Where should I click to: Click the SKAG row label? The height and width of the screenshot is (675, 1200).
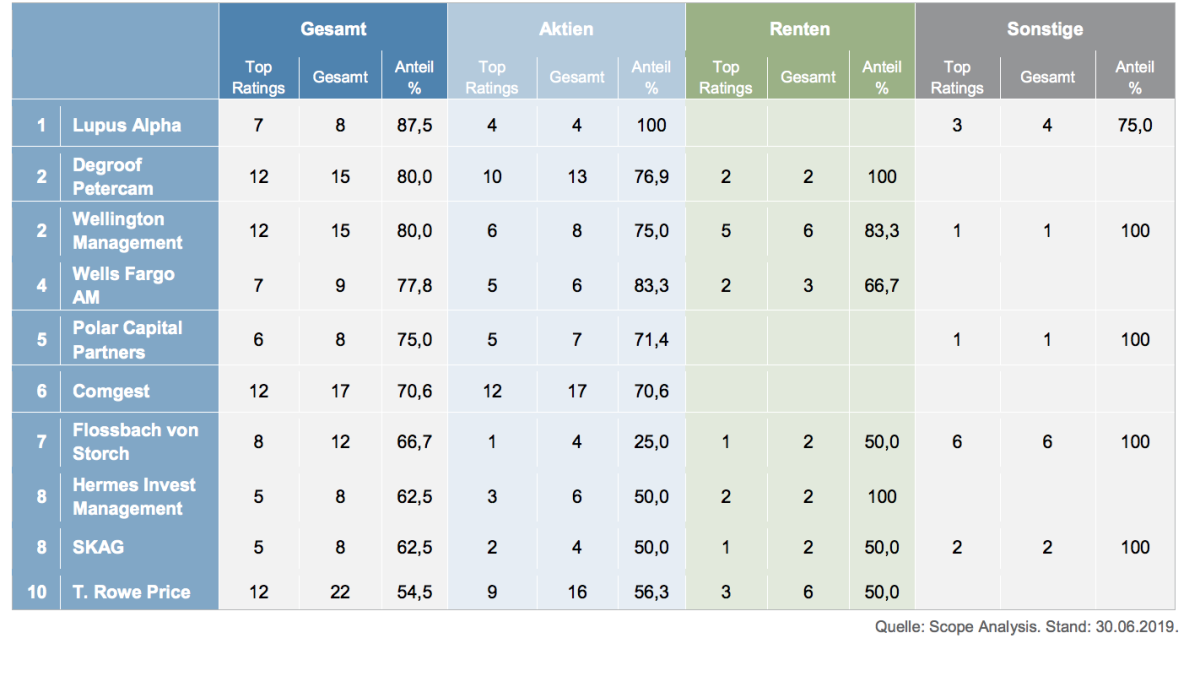[x=98, y=547]
